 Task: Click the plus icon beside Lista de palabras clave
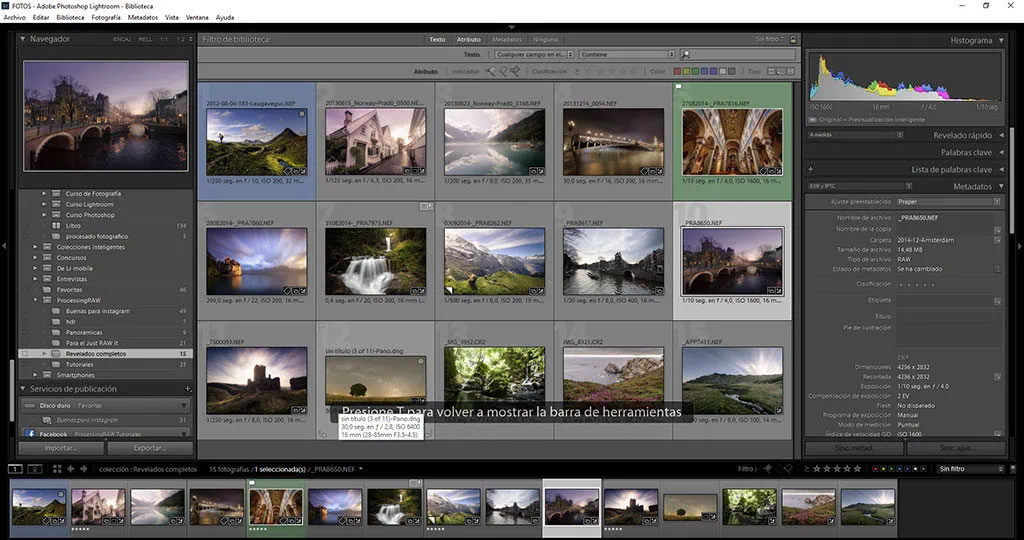[x=811, y=170]
